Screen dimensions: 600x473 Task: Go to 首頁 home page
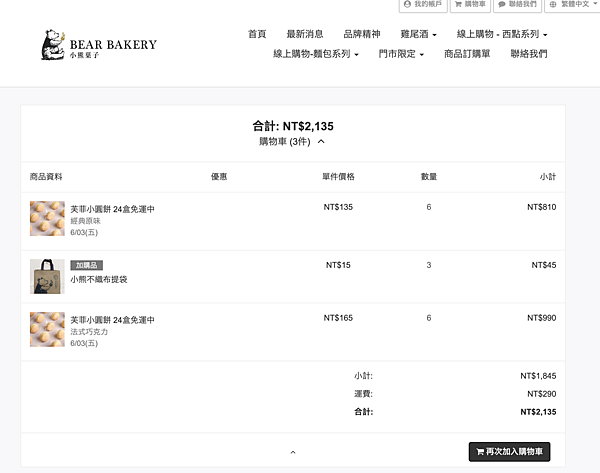[257, 34]
